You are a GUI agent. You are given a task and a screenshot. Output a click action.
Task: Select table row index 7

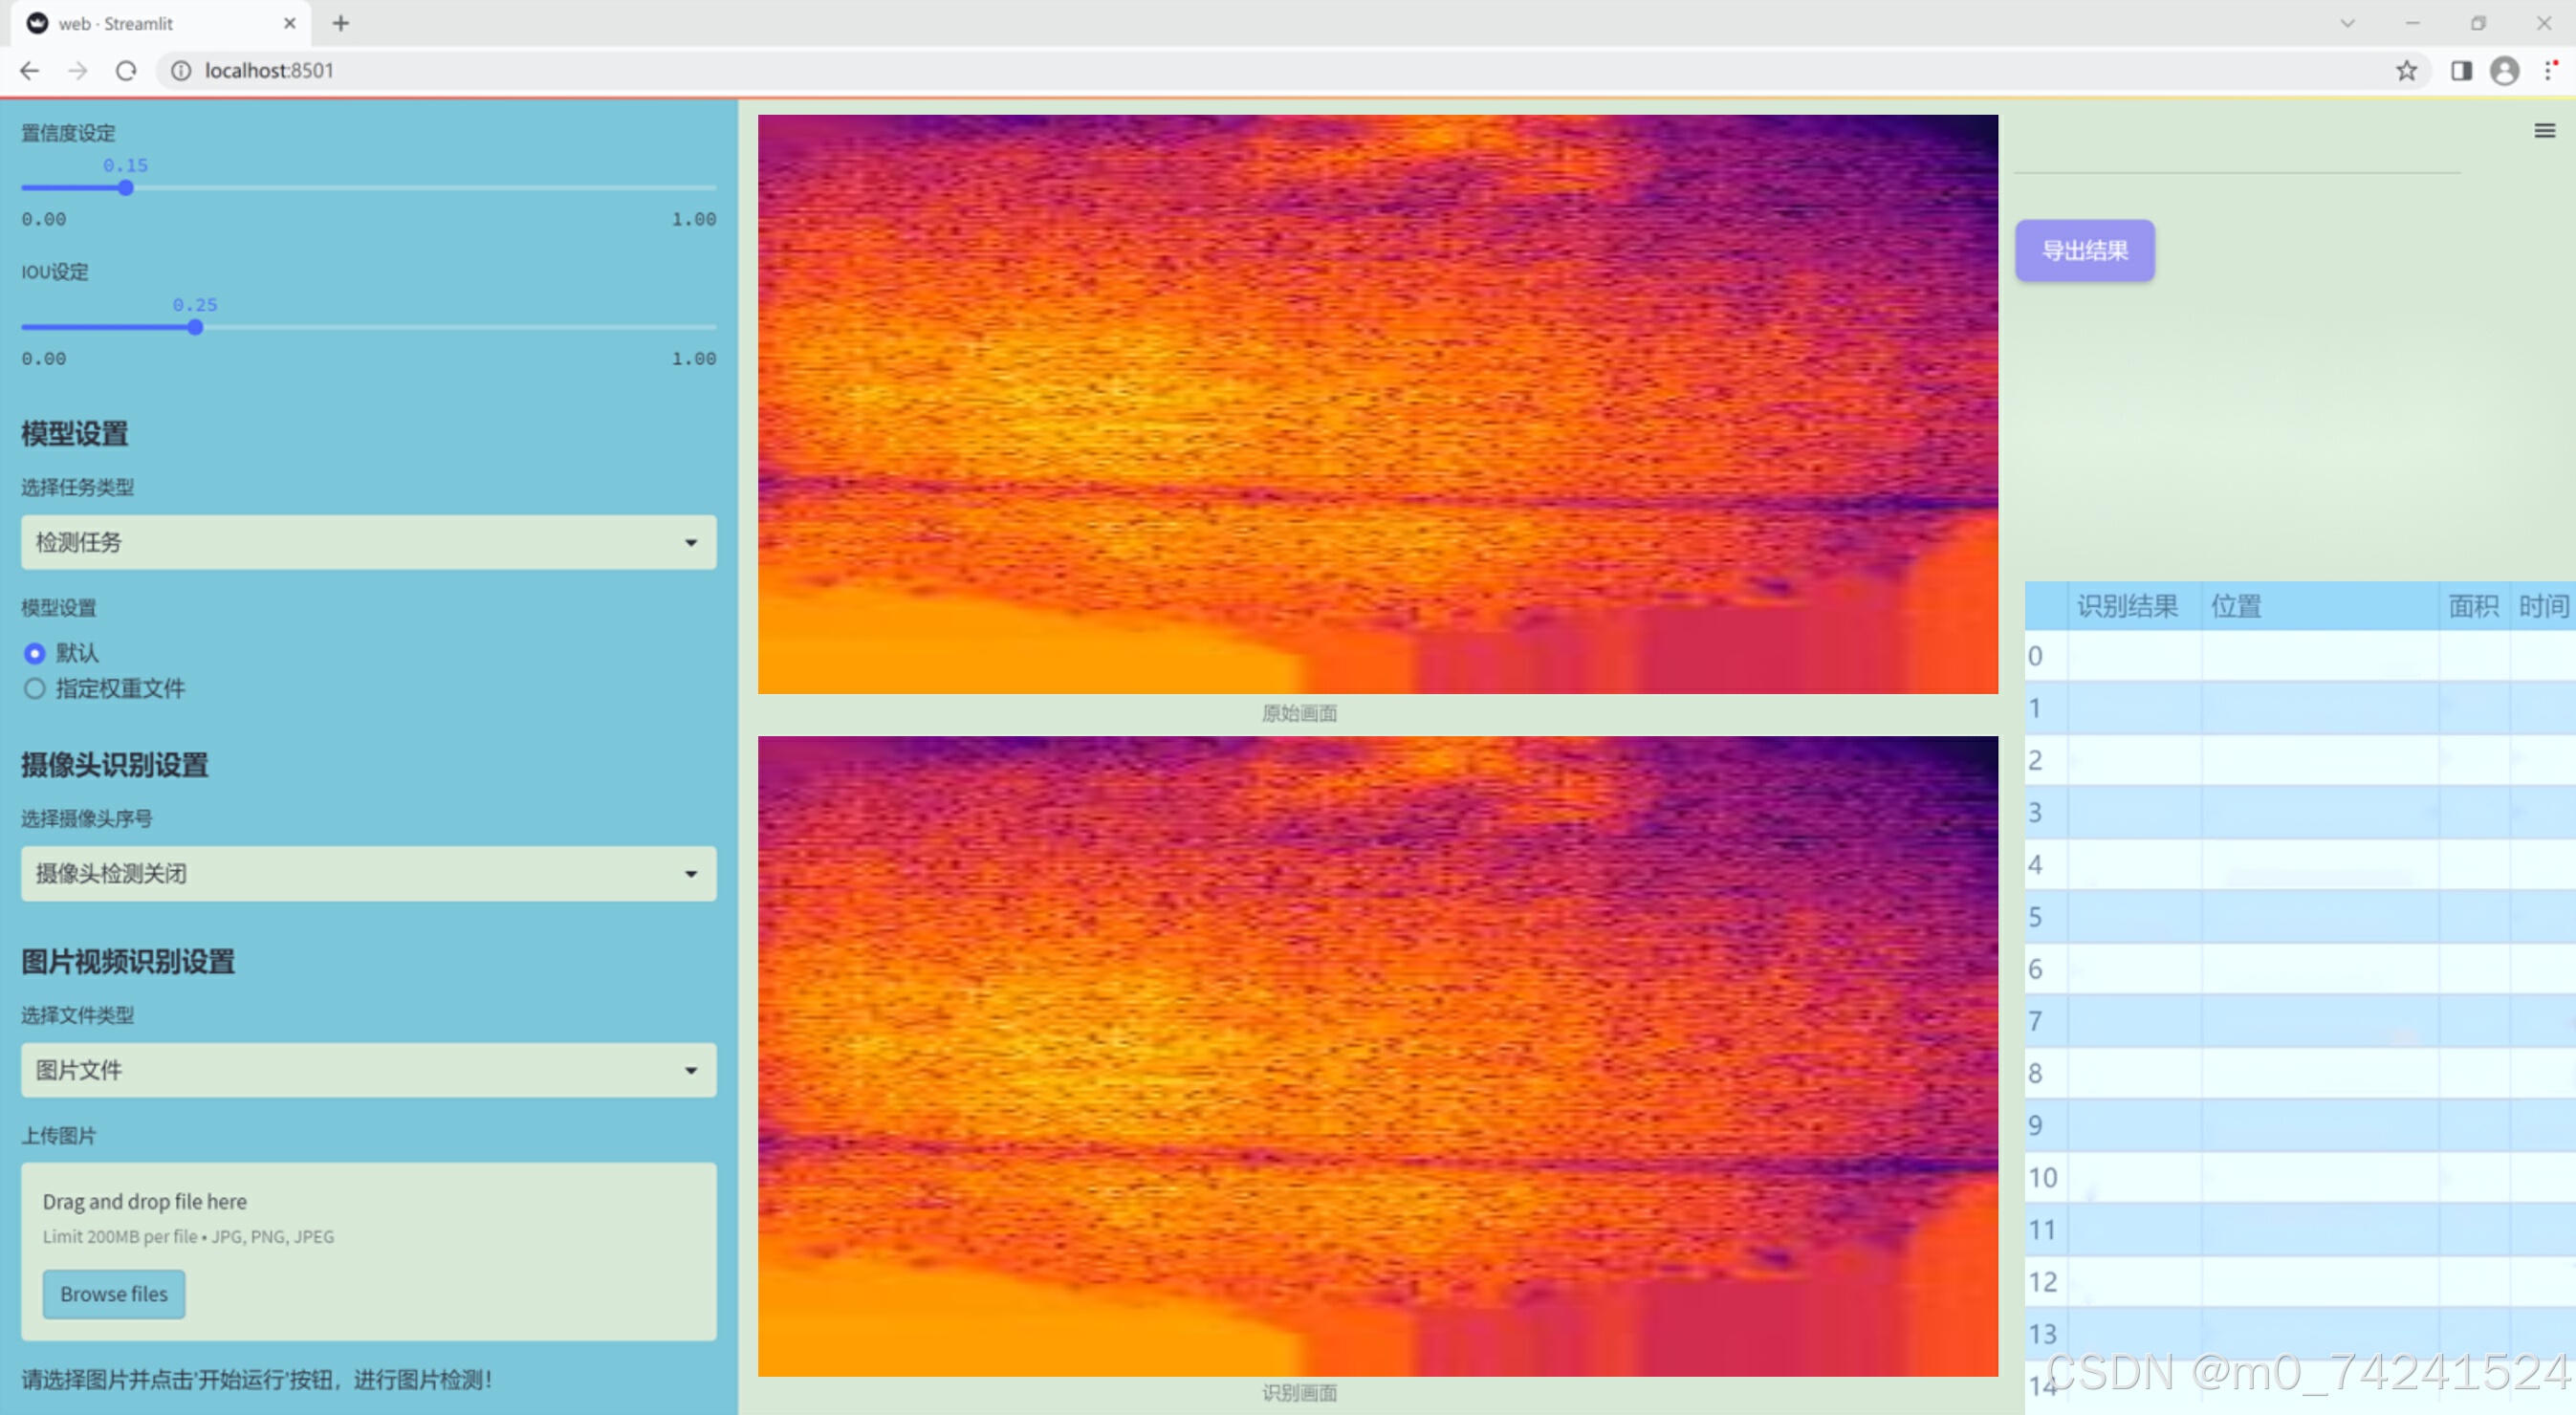[x=2300, y=1021]
